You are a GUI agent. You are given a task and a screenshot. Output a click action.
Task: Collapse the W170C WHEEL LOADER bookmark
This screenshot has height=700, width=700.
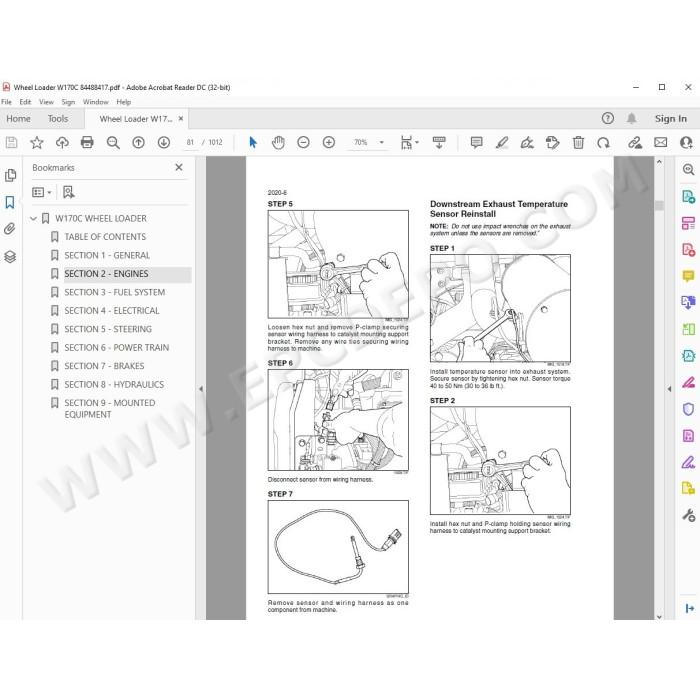point(33,218)
